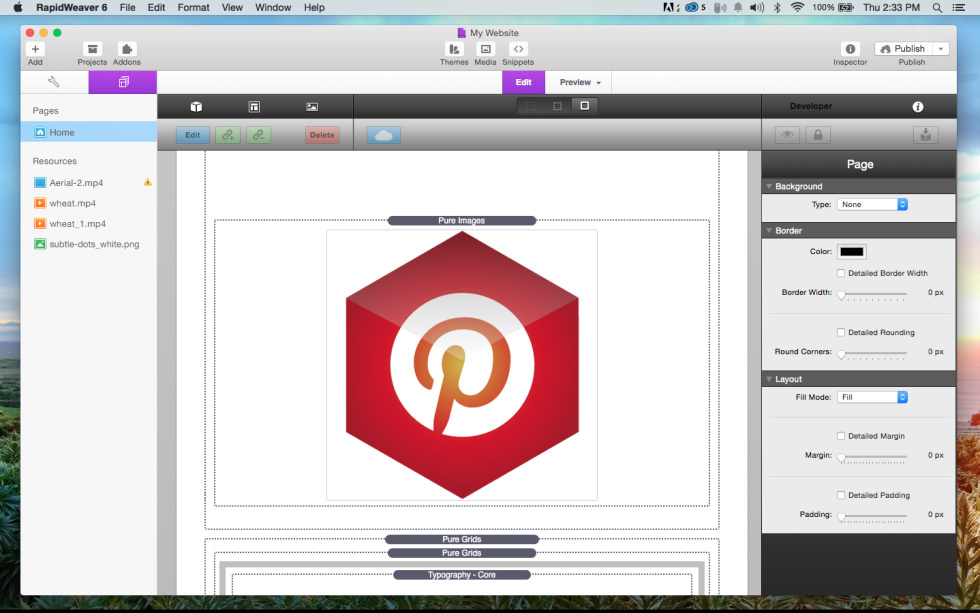Select subtle-dots_white.png resource
This screenshot has height=613, width=980.
point(89,244)
